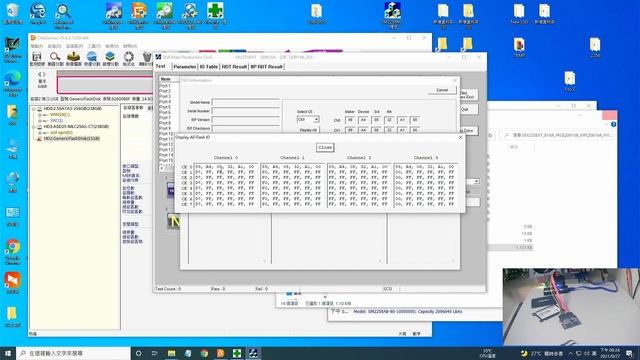Click the delete partition trash icon in DiskGenius
640x360 pixels.
[x=147, y=58]
